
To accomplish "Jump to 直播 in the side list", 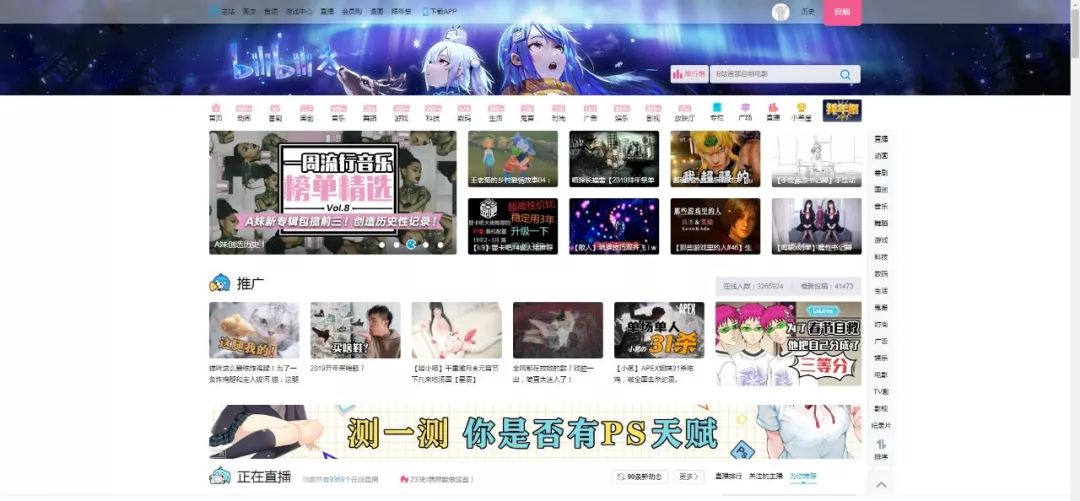I will (x=881, y=139).
